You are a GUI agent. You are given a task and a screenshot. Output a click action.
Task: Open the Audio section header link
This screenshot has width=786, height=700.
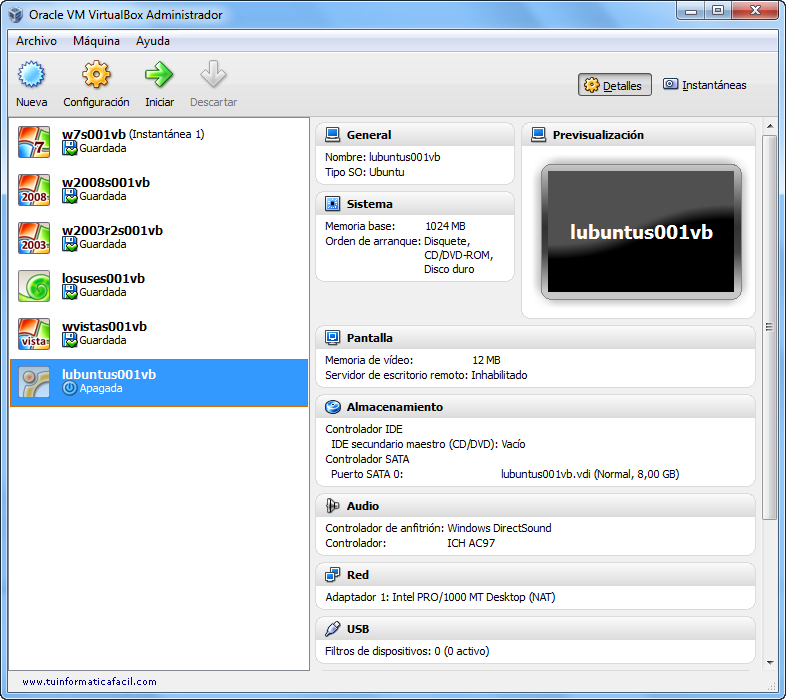coord(362,506)
